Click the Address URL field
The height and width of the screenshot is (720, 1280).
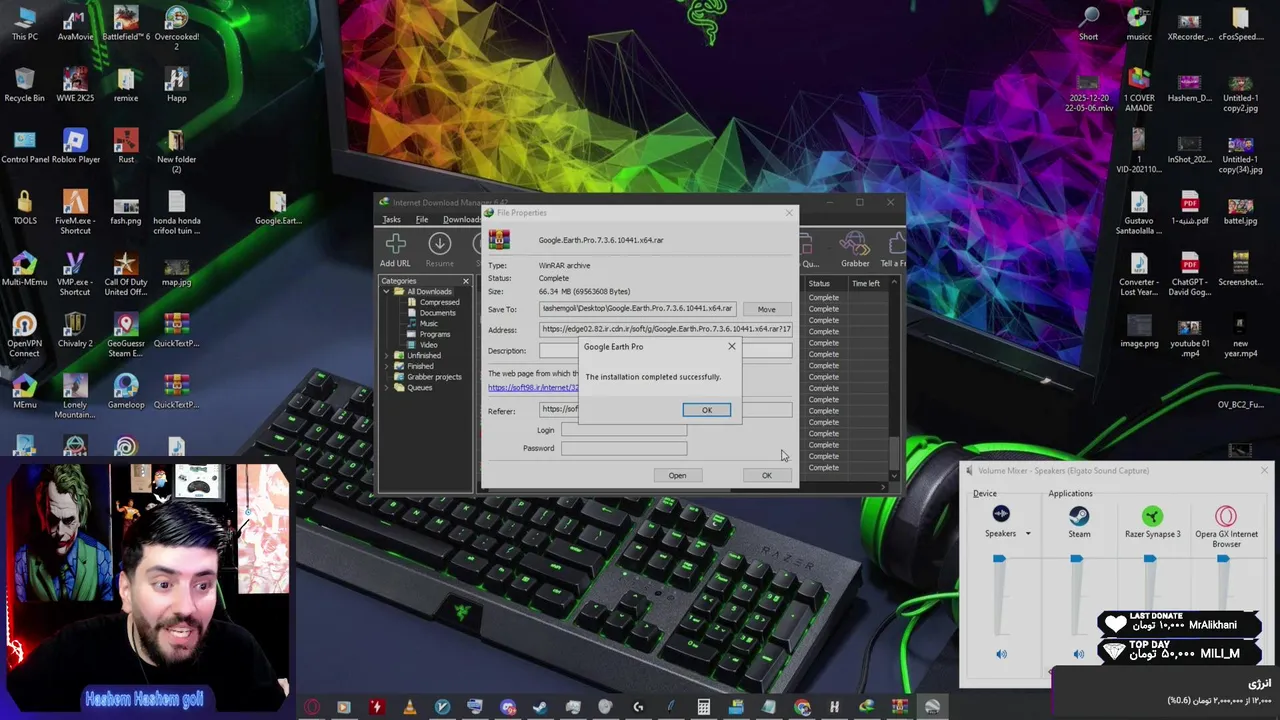tap(666, 329)
